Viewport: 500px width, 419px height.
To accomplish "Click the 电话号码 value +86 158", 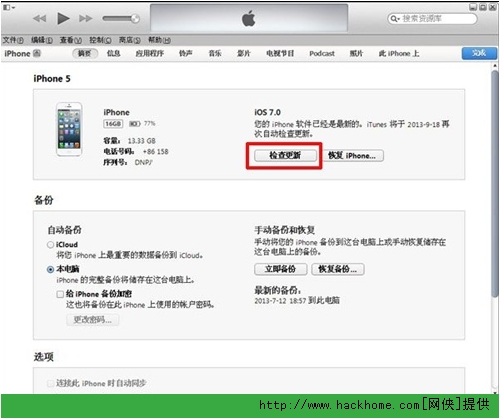I will (156, 152).
